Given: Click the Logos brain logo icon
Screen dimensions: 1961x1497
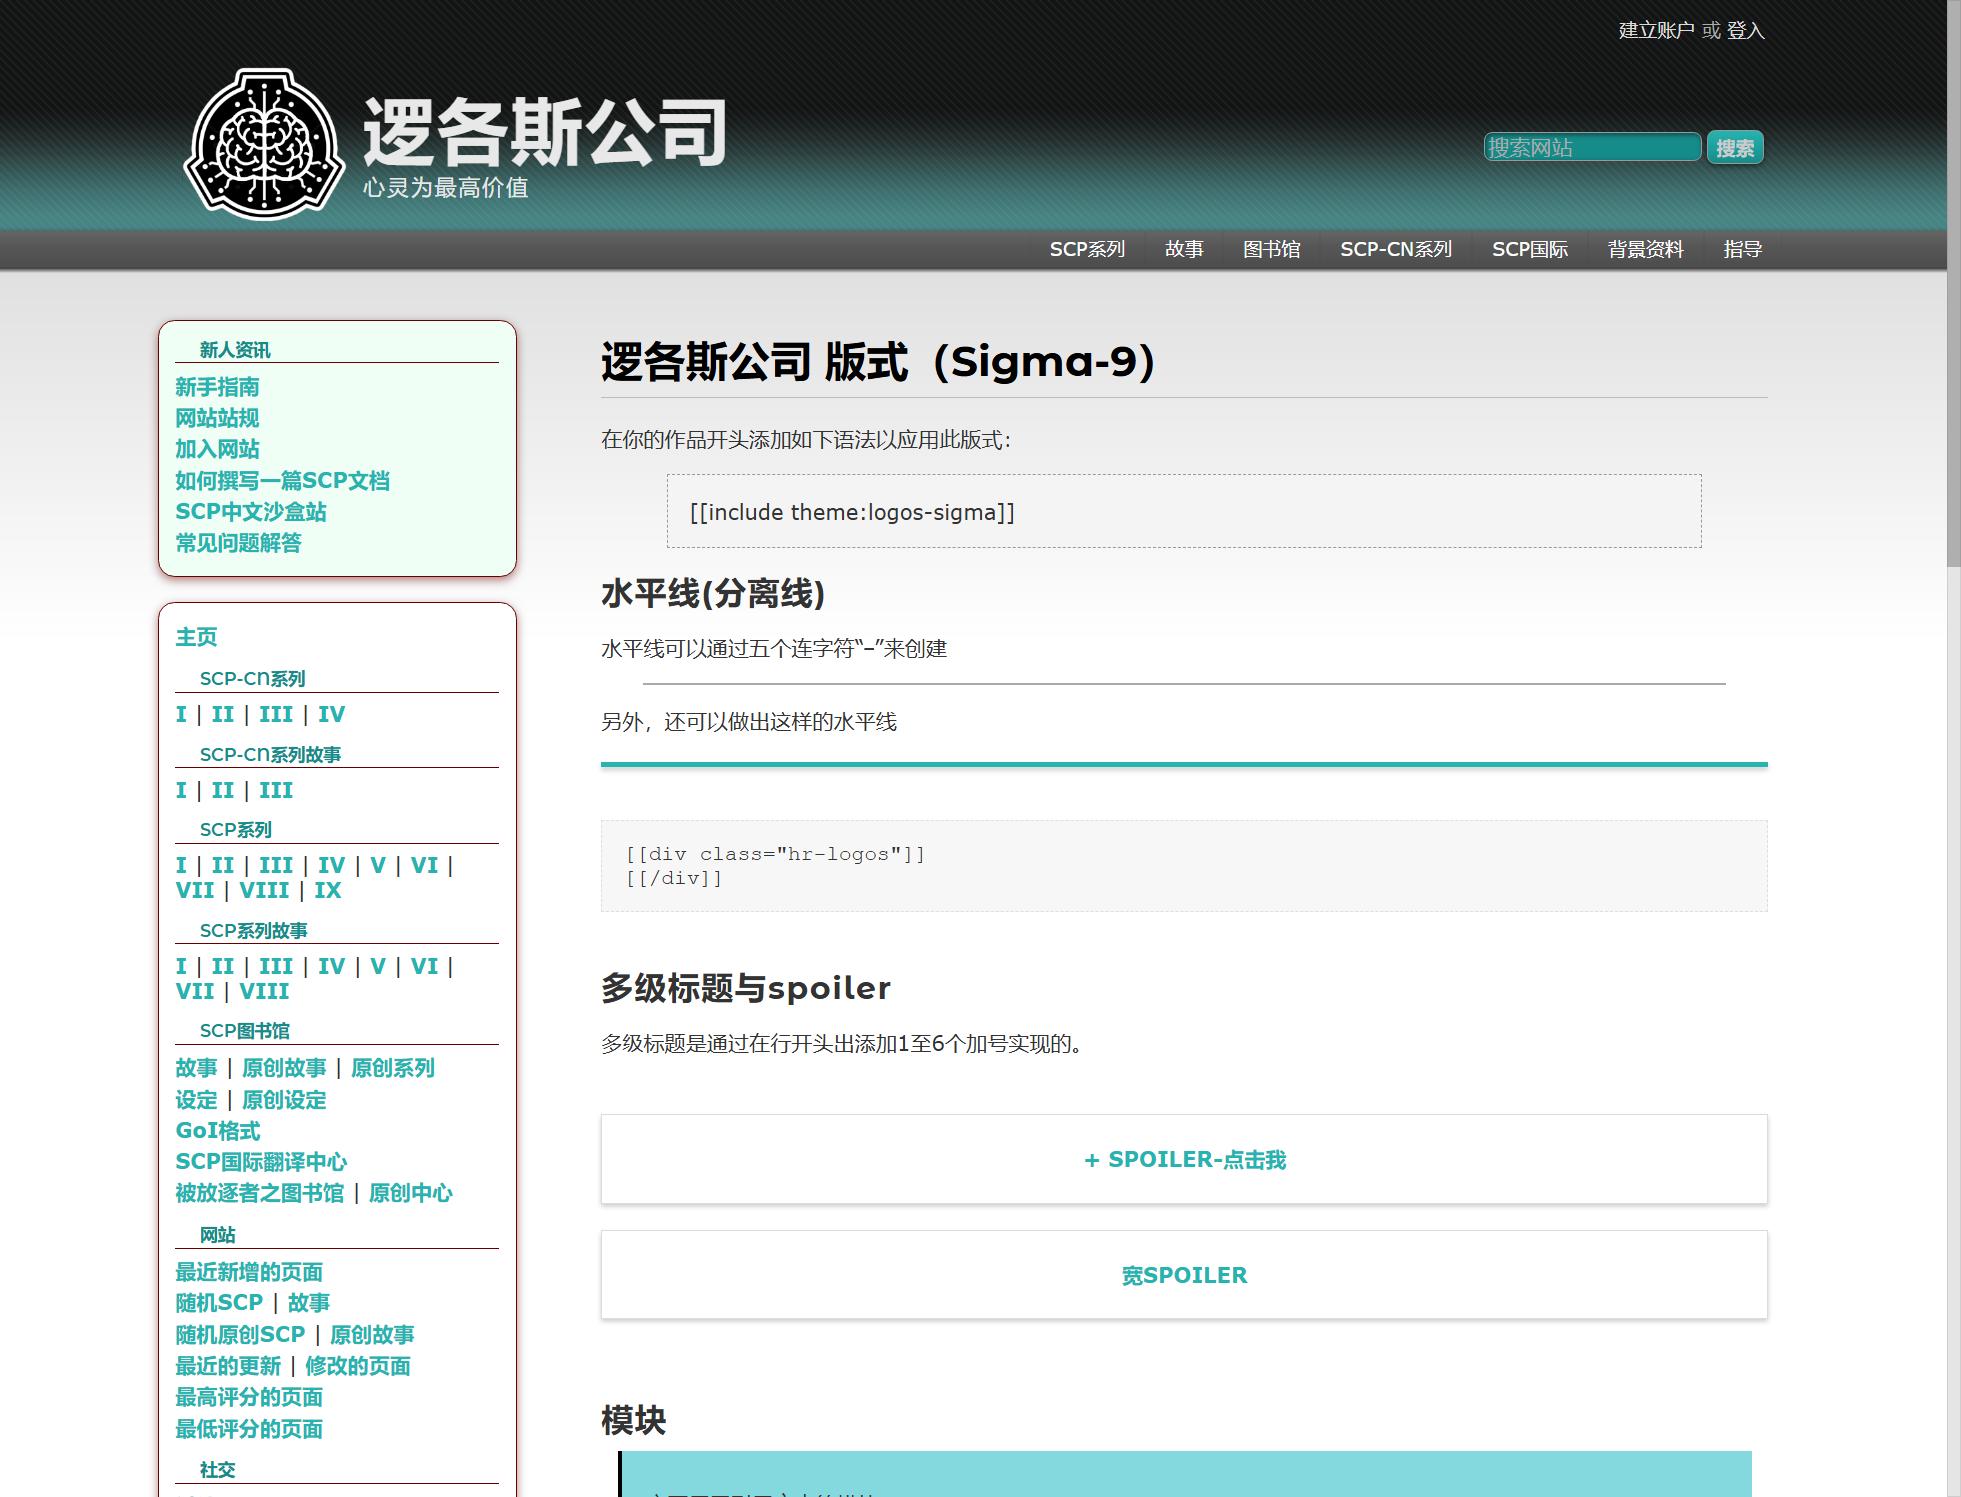Looking at the screenshot, I should [x=265, y=143].
